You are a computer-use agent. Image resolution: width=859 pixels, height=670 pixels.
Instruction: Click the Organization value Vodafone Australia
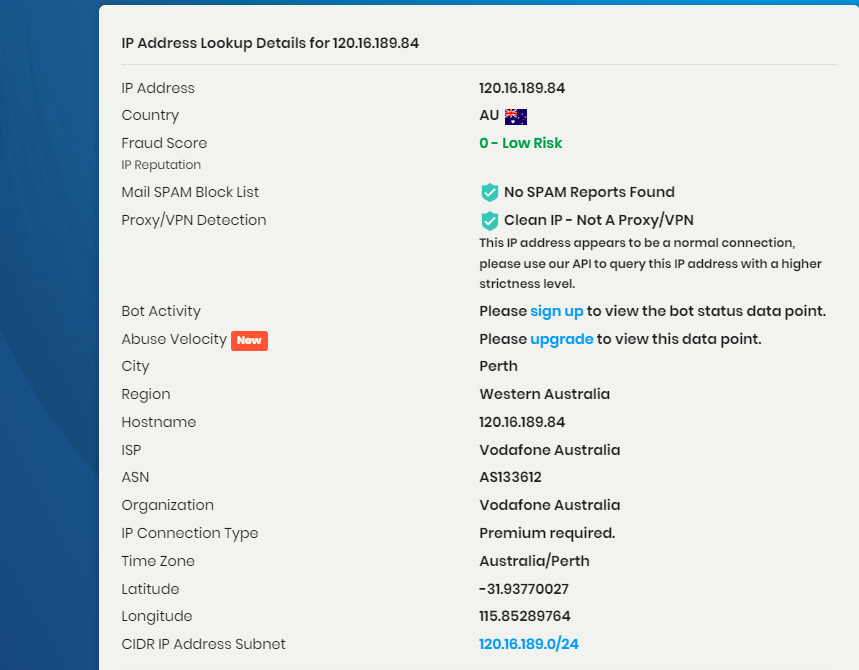click(x=549, y=505)
